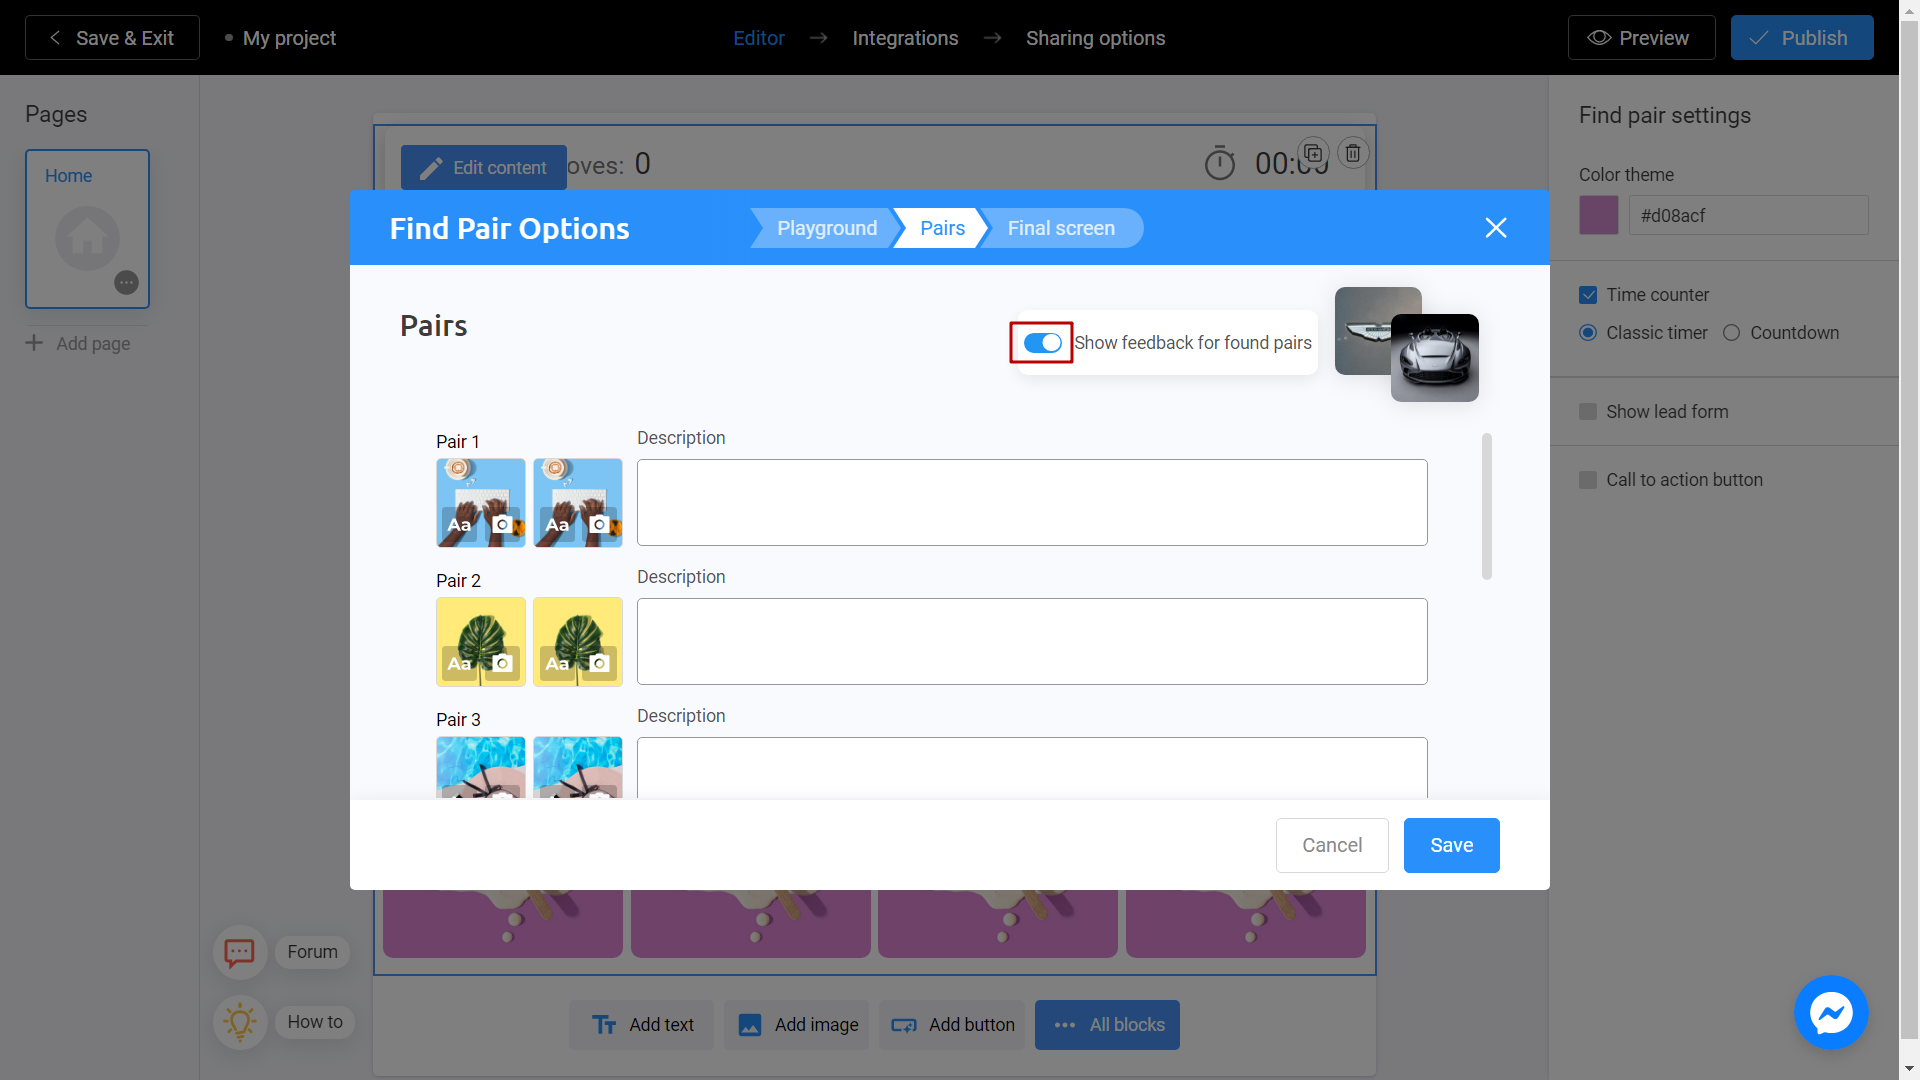The width and height of the screenshot is (1920, 1080).
Task: Click the Messenger chat icon bottom right
Action: click(x=1832, y=1014)
